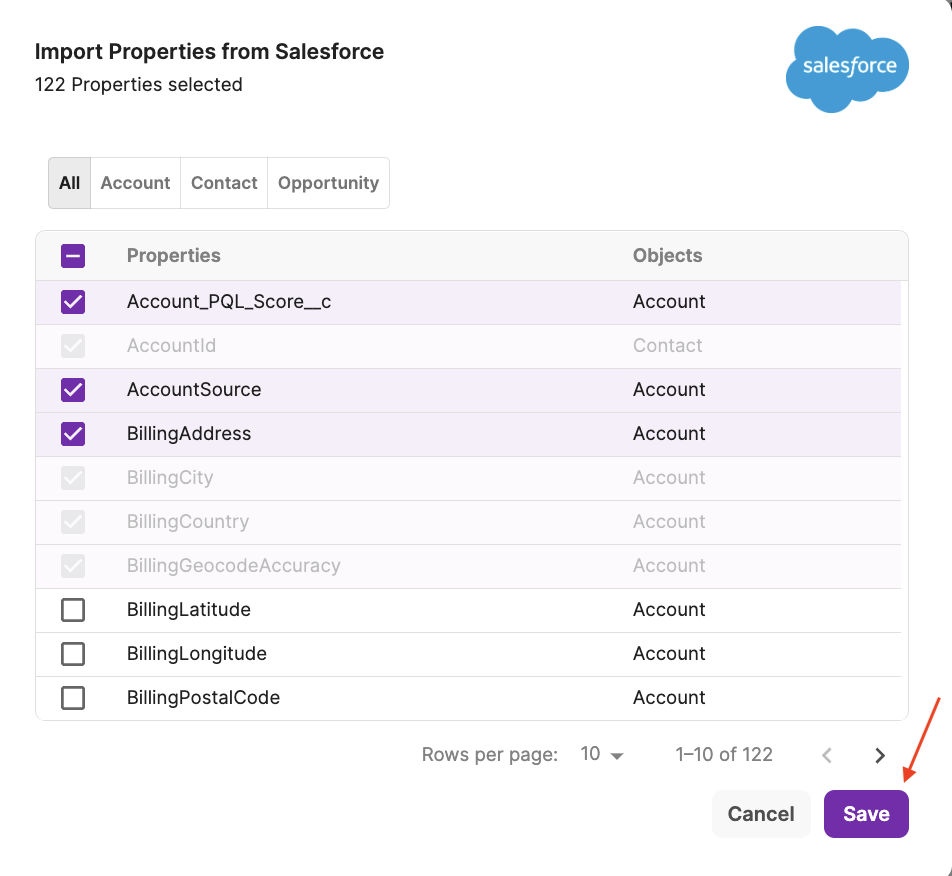Save the selected properties

click(x=866, y=814)
